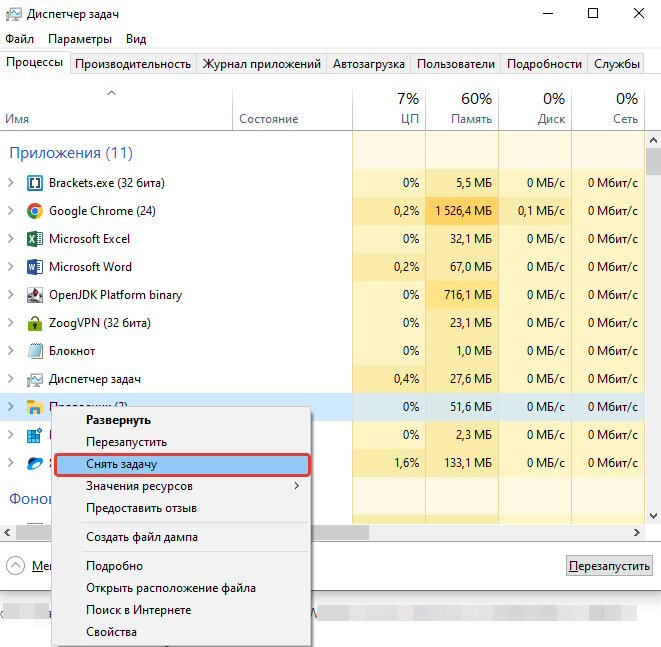Collapse view with the round arrow icon

pyautogui.click(x=16, y=566)
